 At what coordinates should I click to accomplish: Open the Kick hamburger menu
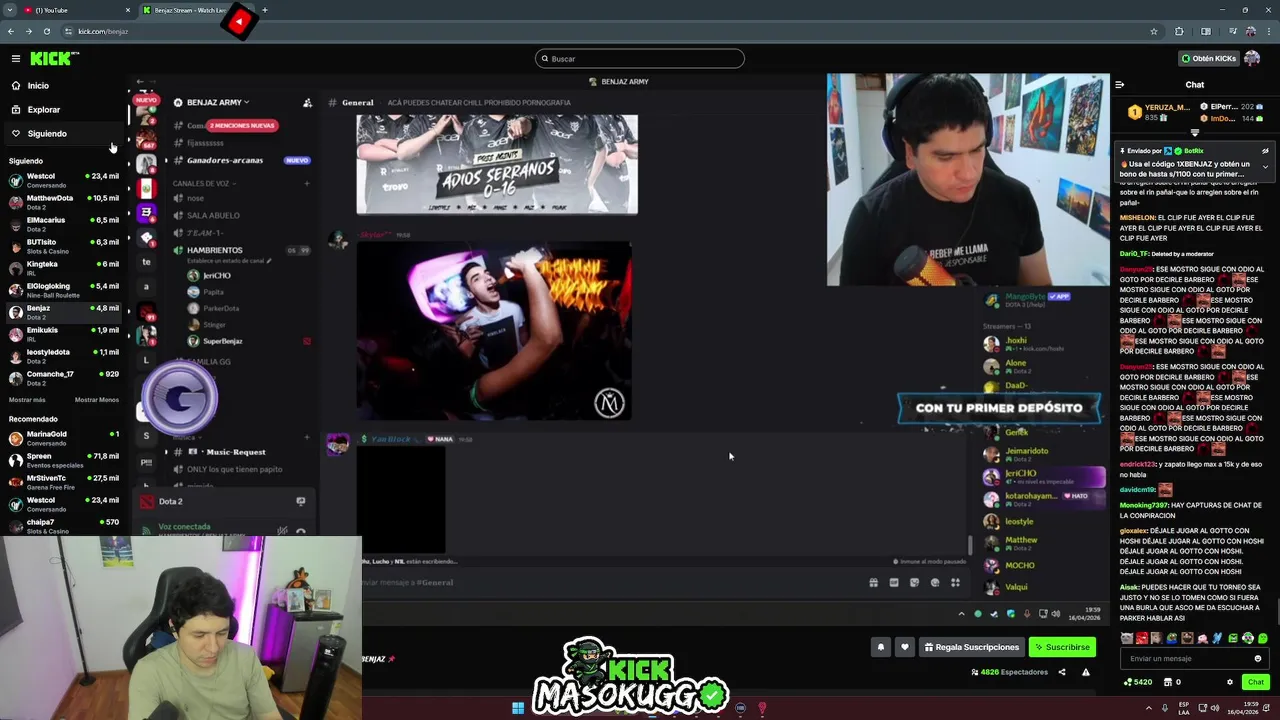[16, 59]
